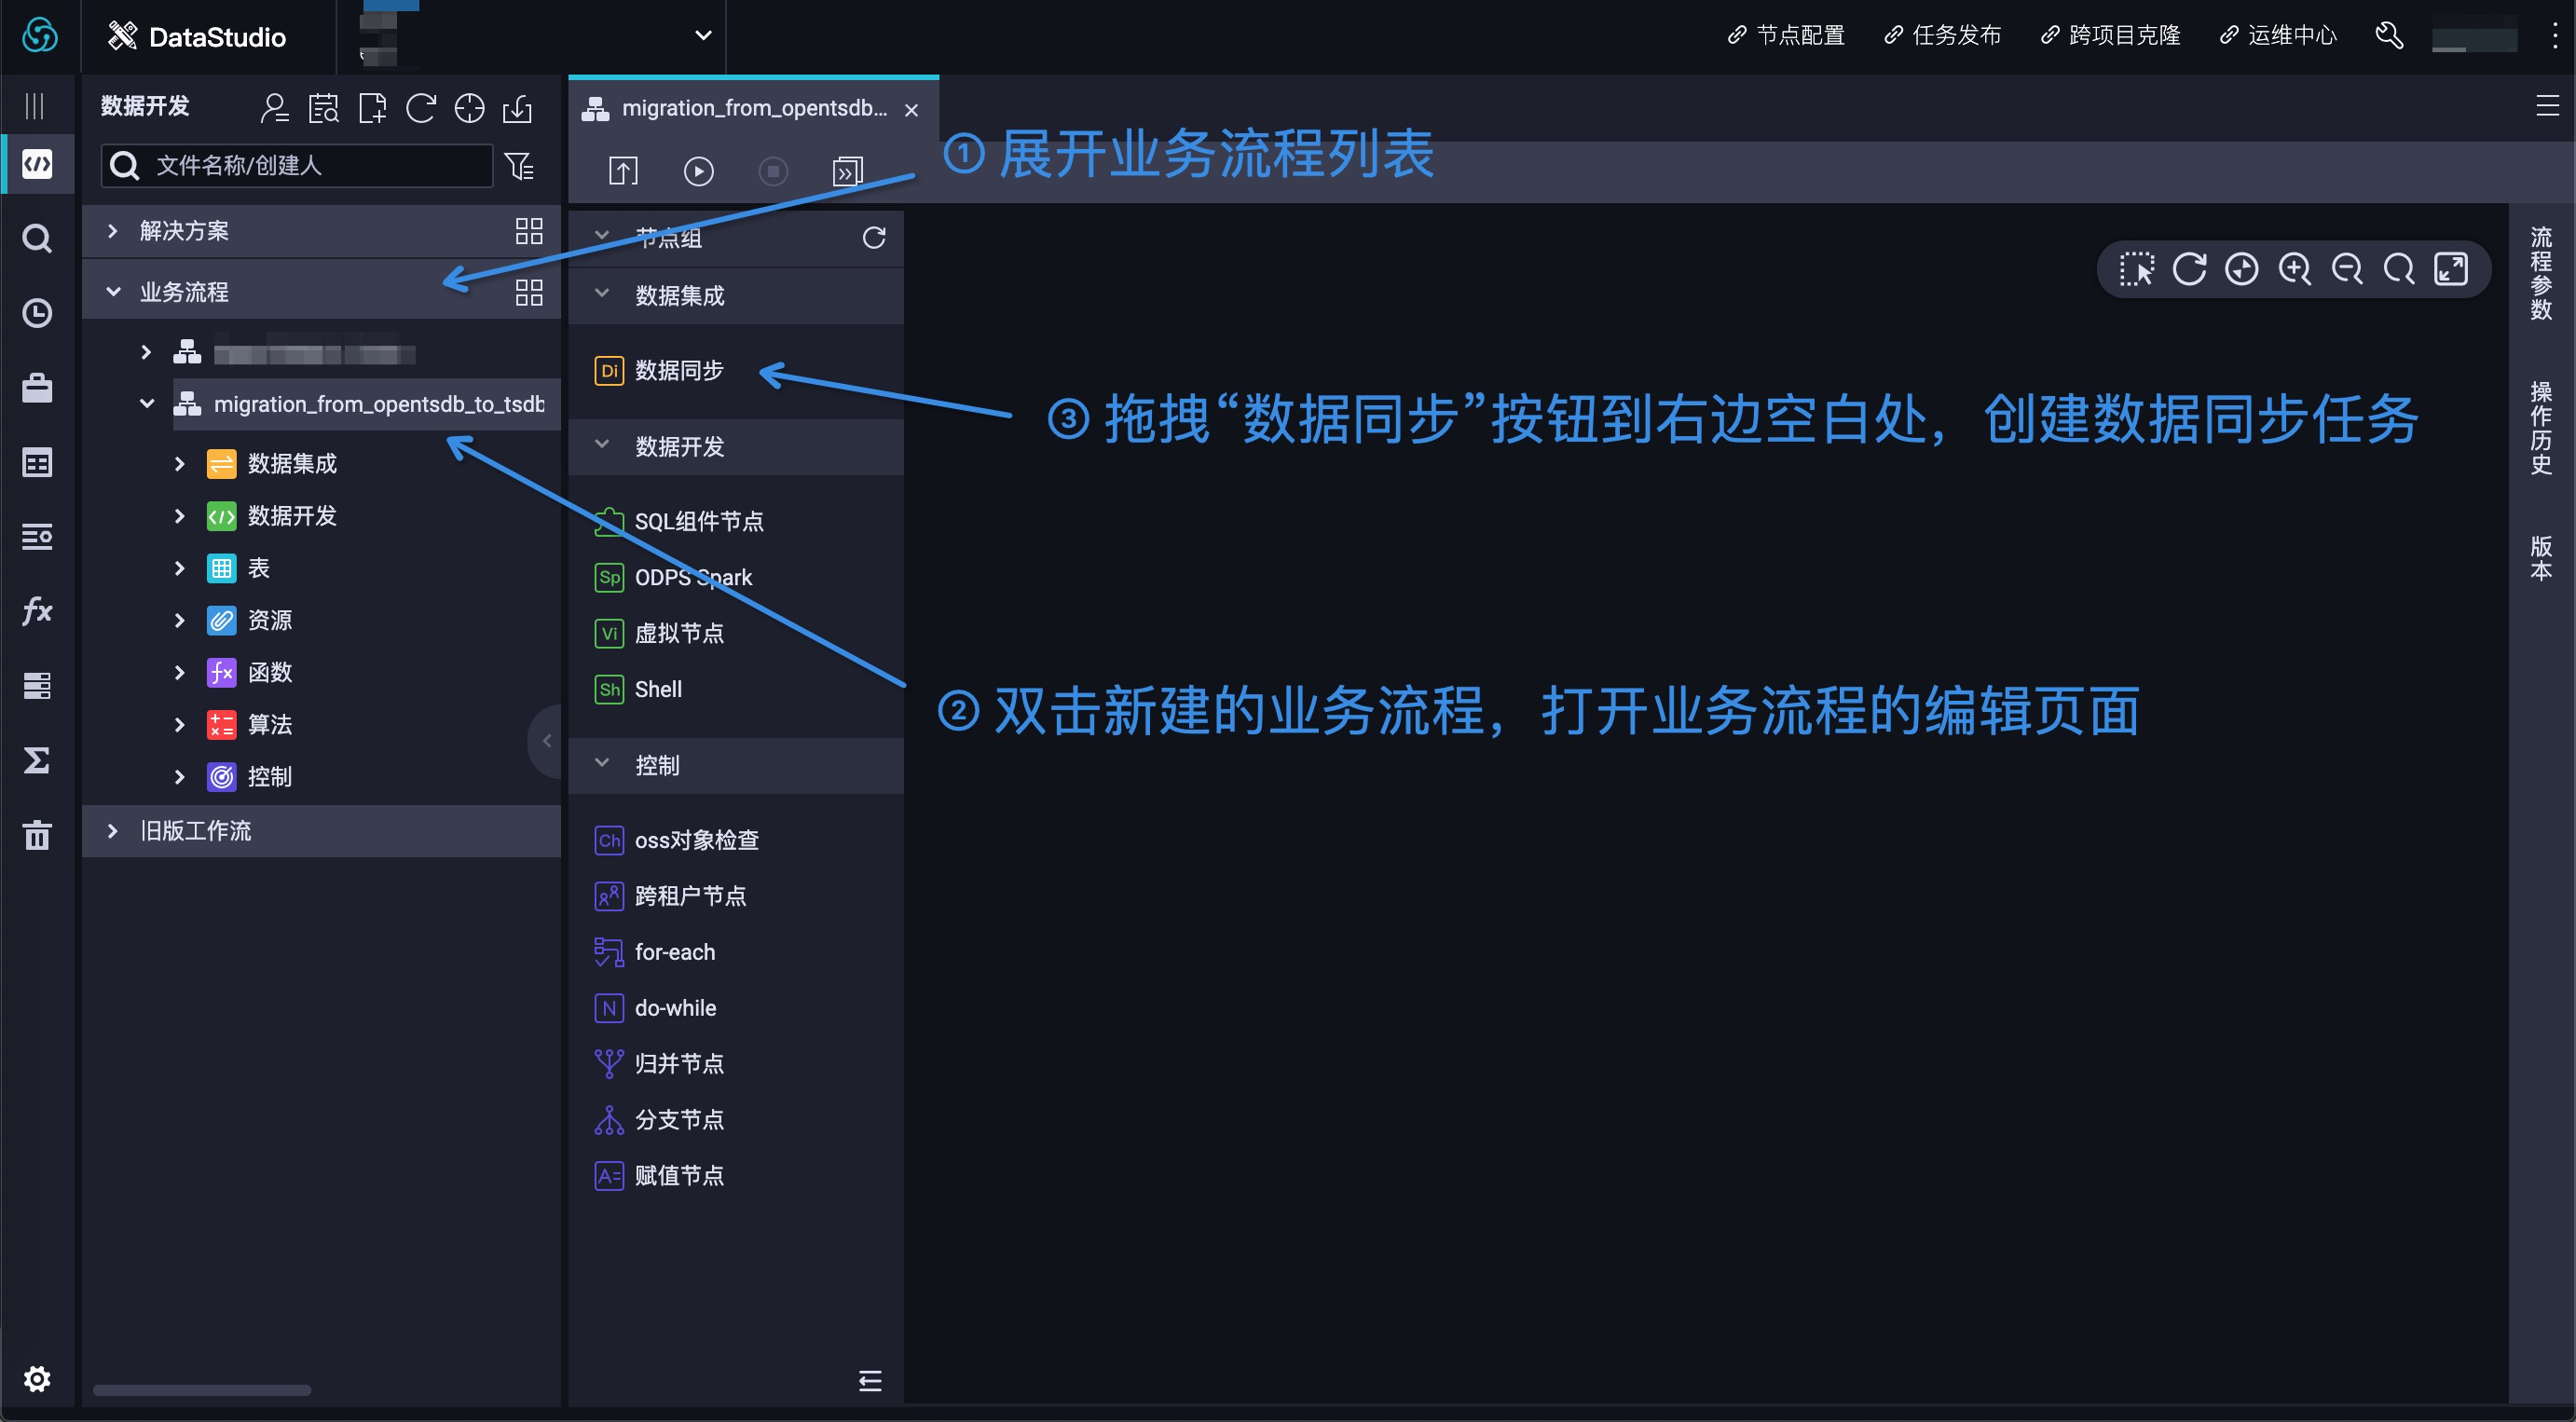Open the wrench tool icon in top bar
Image resolution: width=2576 pixels, height=1422 pixels.
pos(2389,36)
